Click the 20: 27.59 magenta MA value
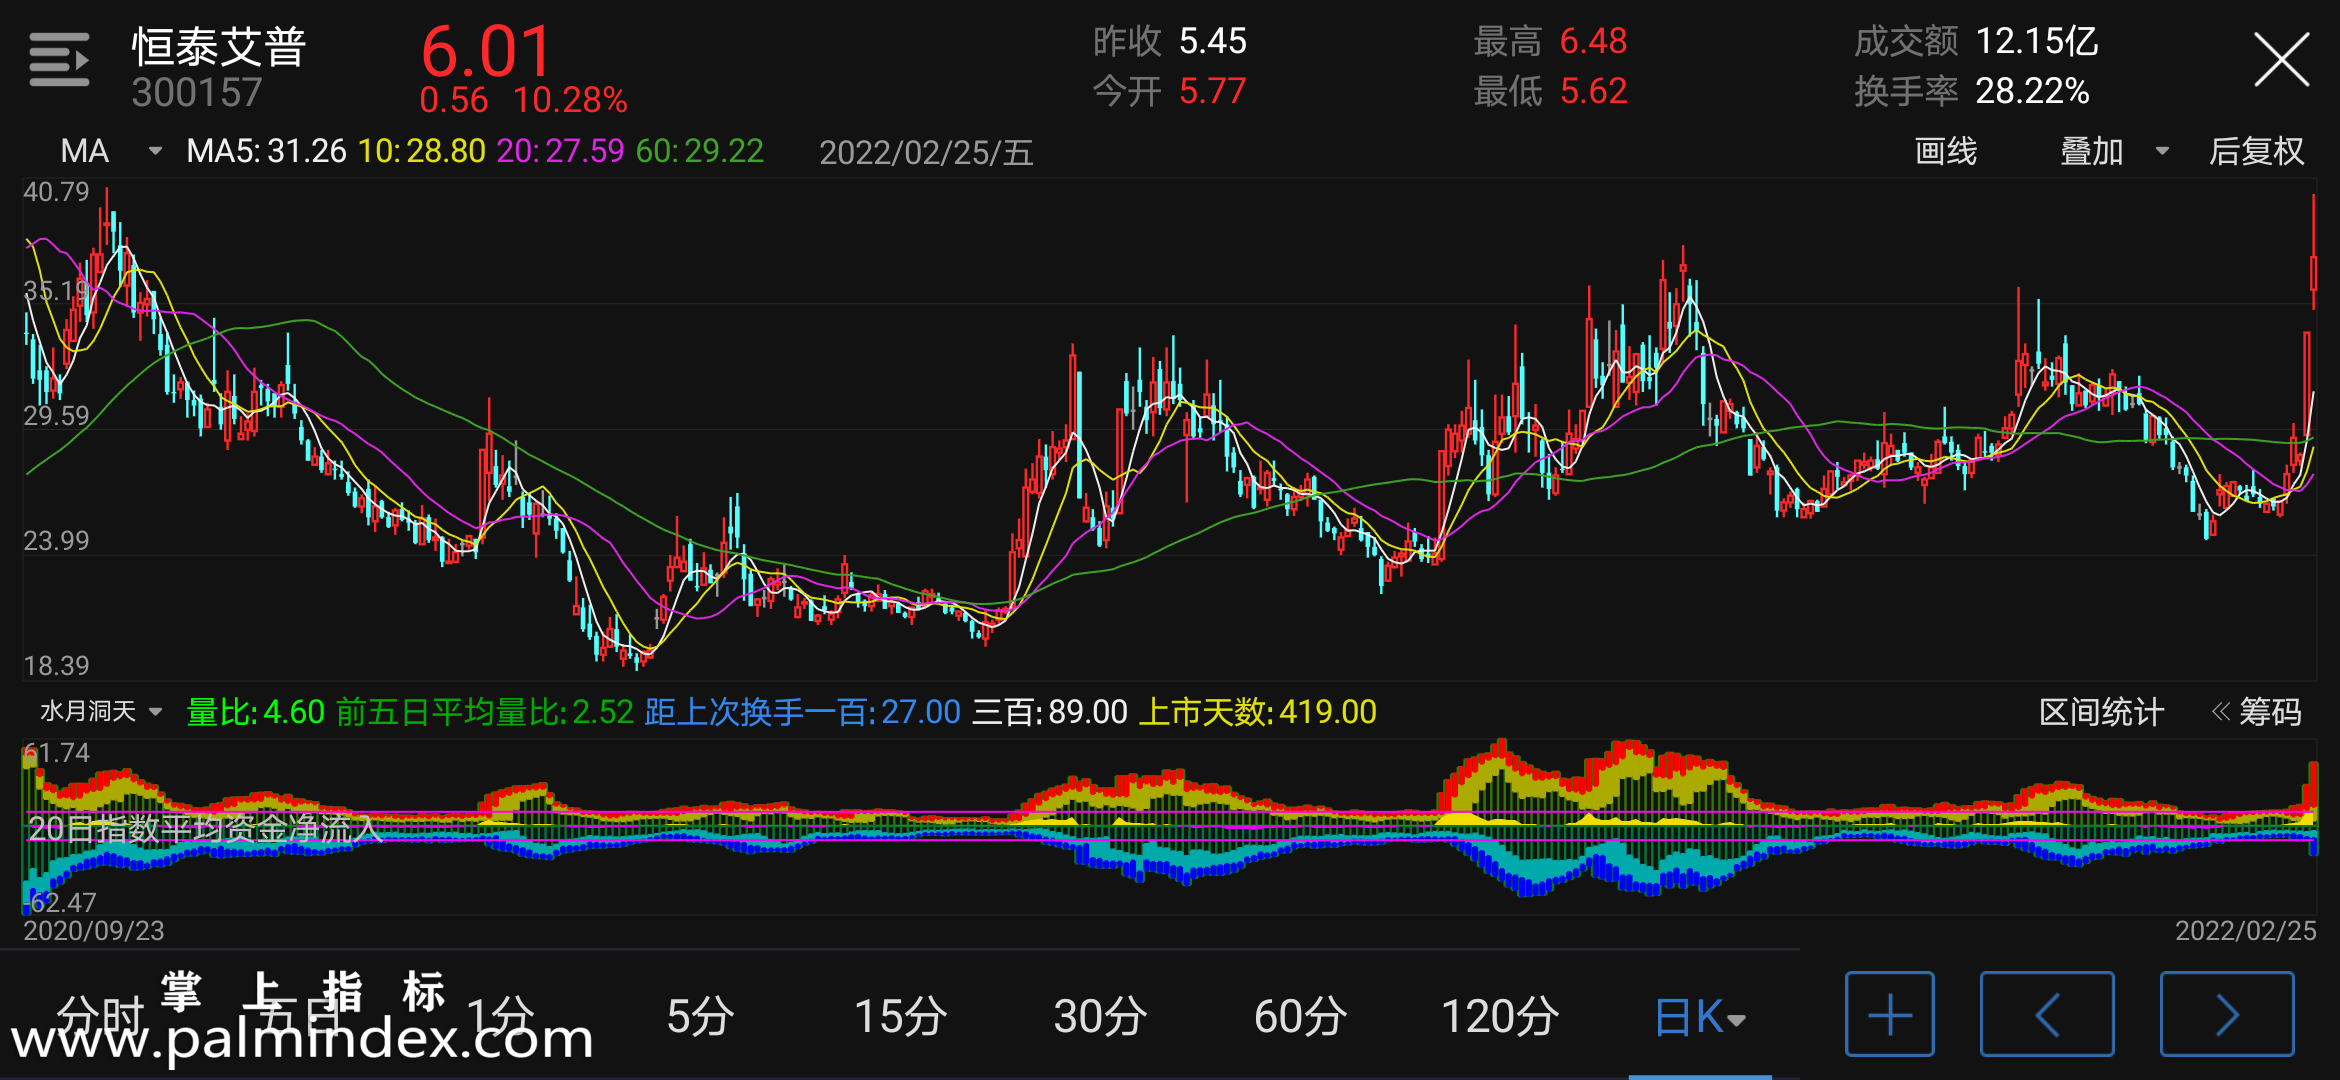2340x1080 pixels. [560, 151]
